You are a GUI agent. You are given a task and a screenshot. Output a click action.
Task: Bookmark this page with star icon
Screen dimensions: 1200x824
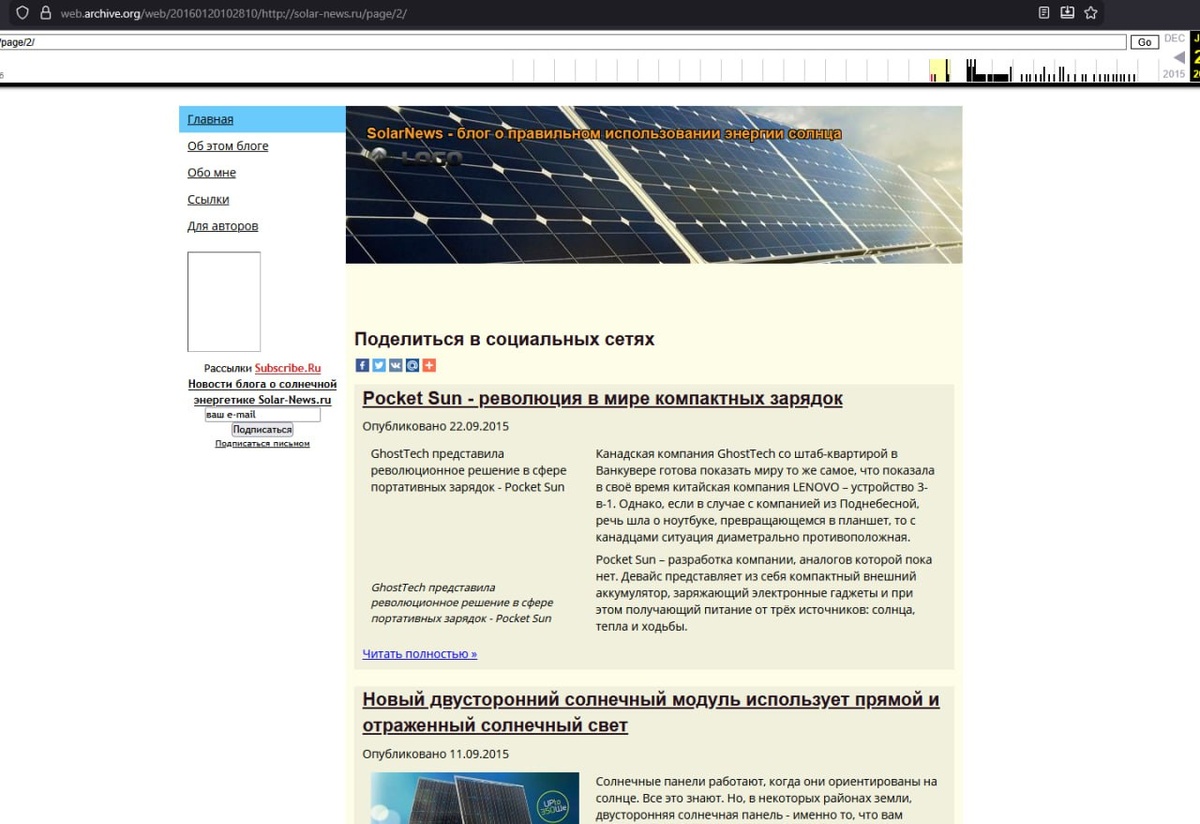(x=1091, y=13)
